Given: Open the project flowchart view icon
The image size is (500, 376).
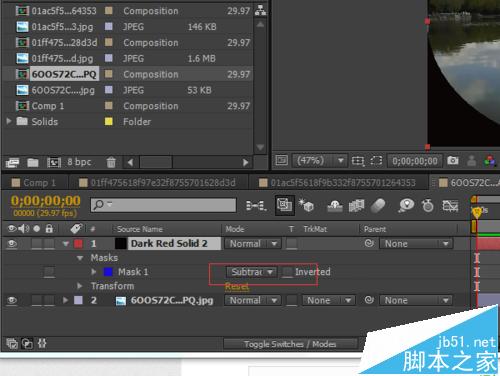Looking at the screenshot, I should tap(260, 11).
